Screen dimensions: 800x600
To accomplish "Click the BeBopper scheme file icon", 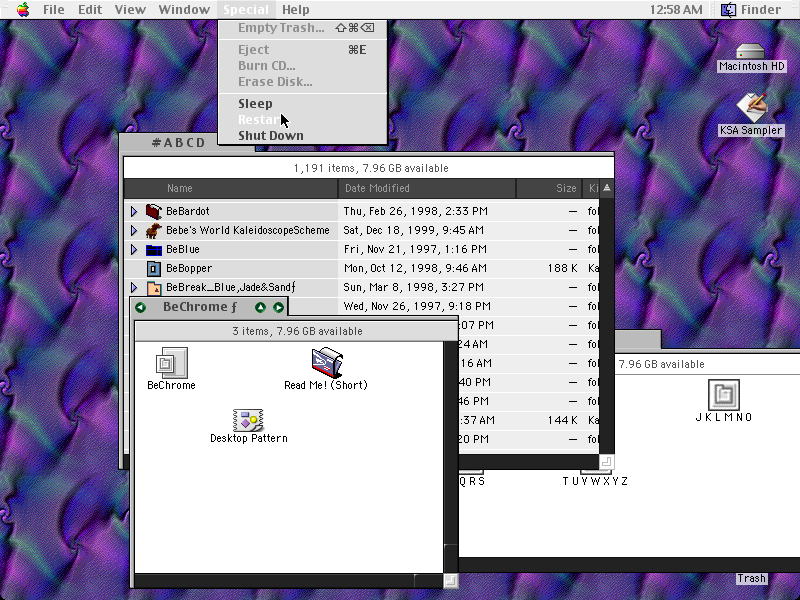I will [154, 268].
